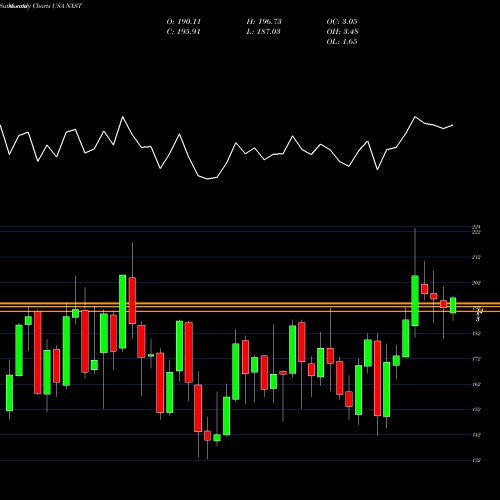Screen dimensions: 500x500
Task: Click the 152 price axis label
Action: (x=476, y=410)
